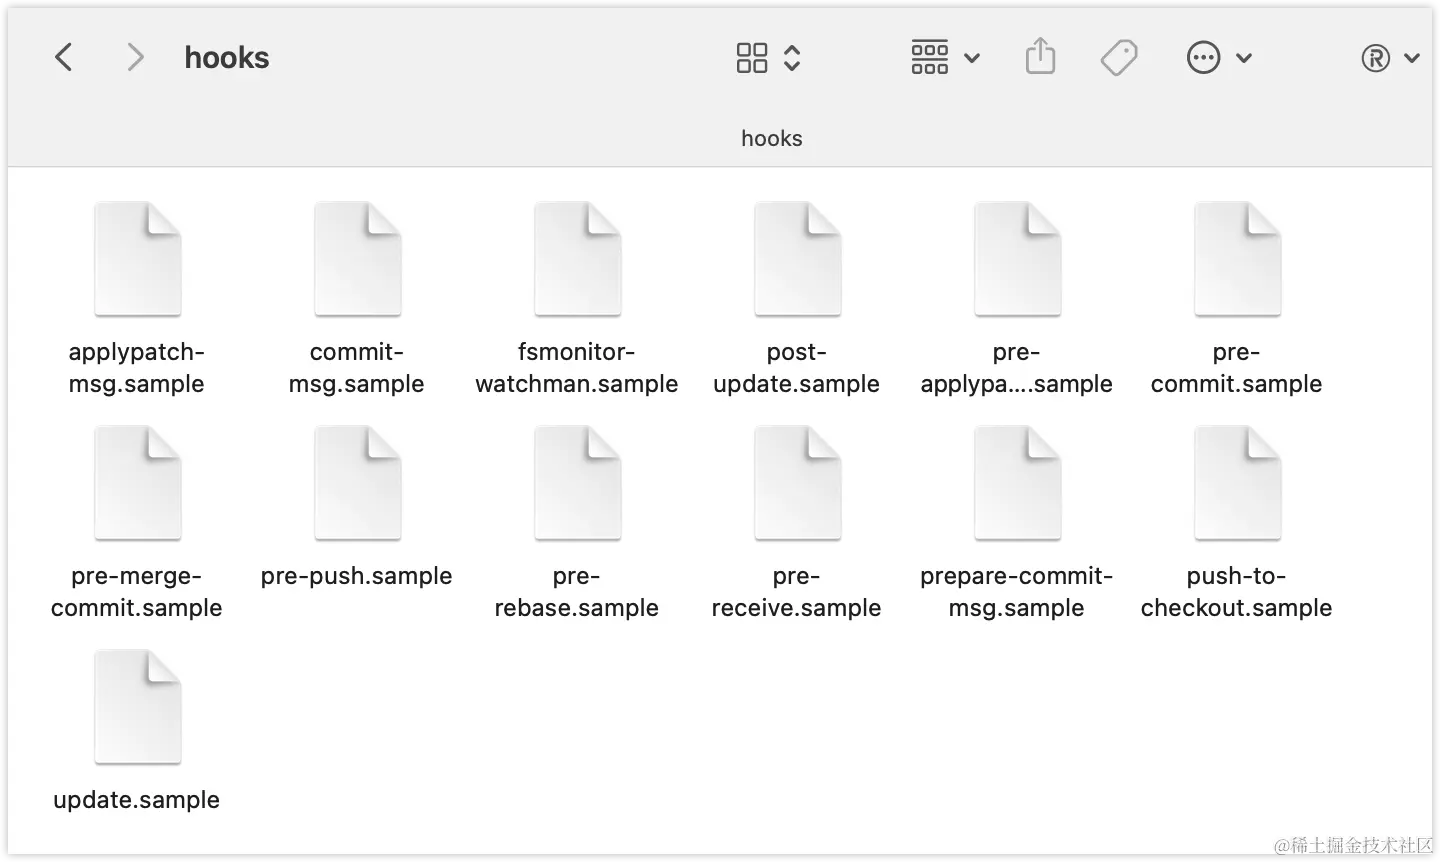Viewport: 1440px width, 862px height.
Task: Expand the dropdown next to circled R
Action: click(1412, 58)
